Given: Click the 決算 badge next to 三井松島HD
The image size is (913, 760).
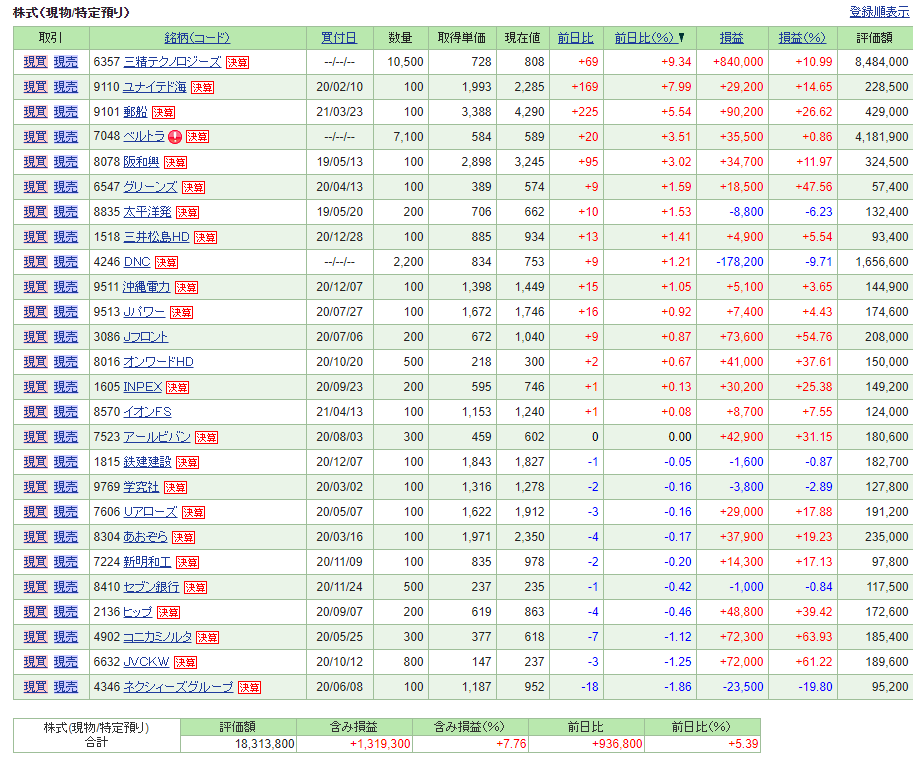Looking at the screenshot, I should pyautogui.click(x=206, y=238).
